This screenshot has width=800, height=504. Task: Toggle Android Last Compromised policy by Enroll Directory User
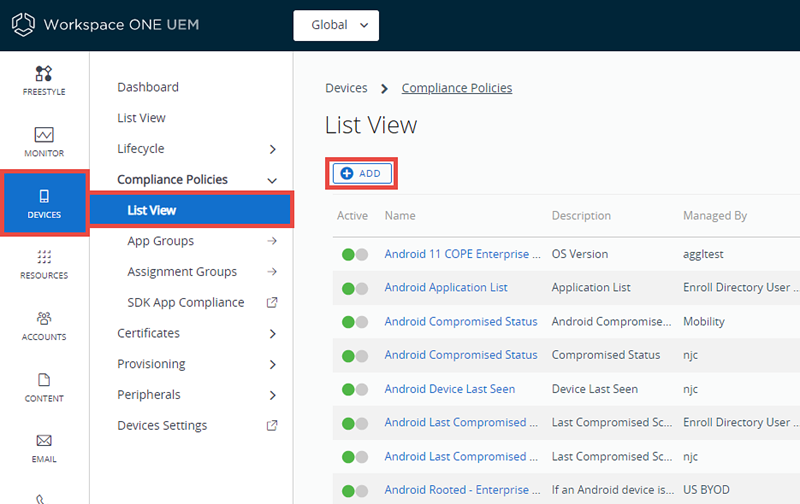coord(355,423)
